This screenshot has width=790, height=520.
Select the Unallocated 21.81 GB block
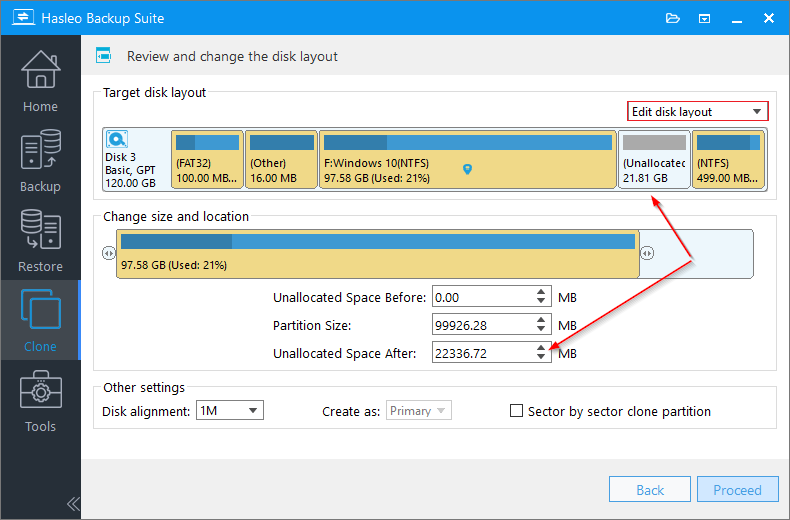pos(654,159)
